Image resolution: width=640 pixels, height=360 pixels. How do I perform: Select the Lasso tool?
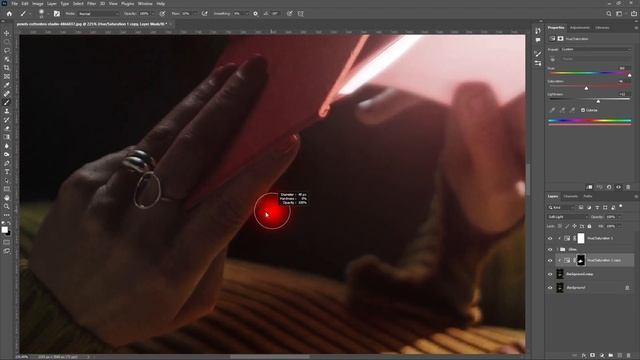[7, 51]
